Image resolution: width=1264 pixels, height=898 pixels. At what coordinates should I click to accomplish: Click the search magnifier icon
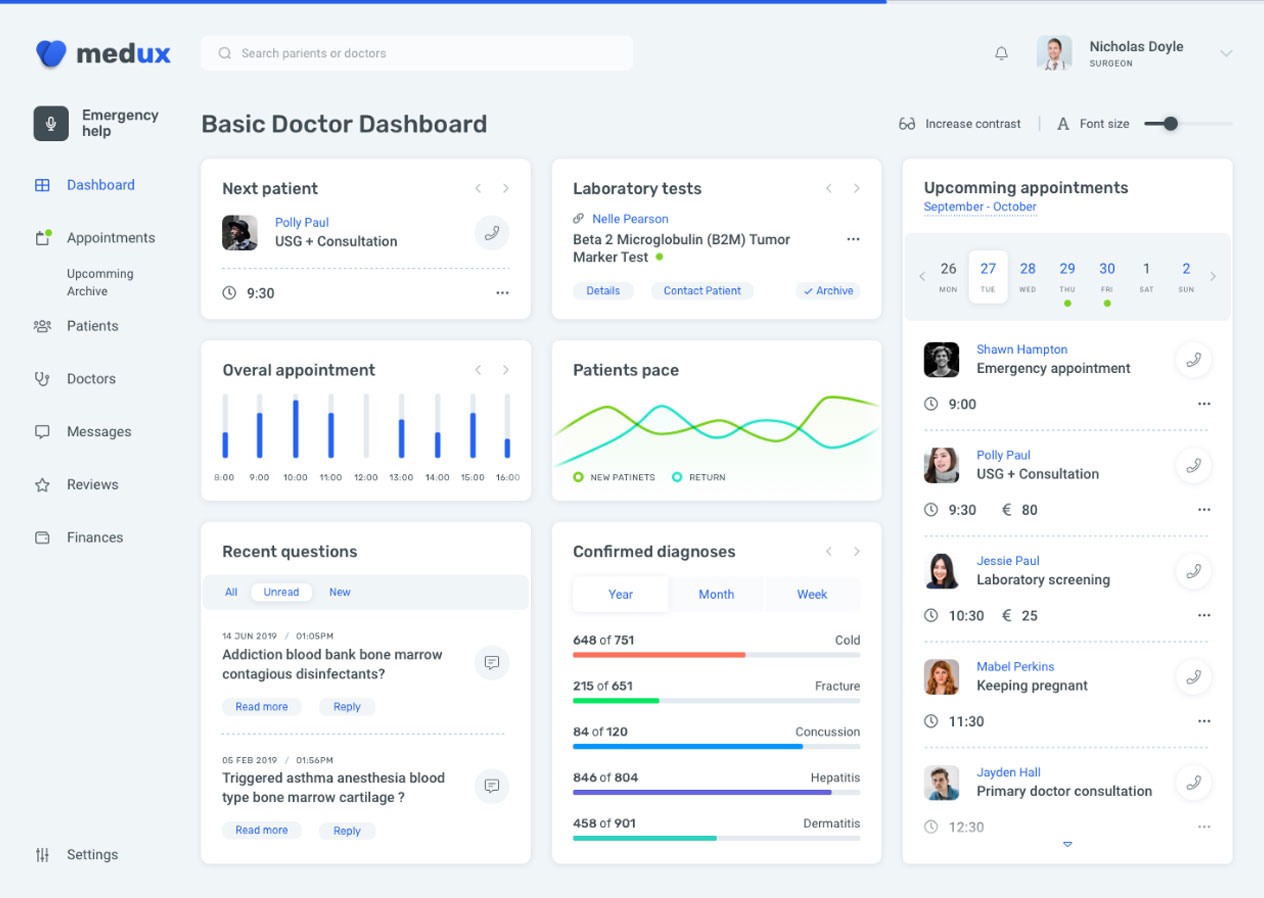[225, 53]
